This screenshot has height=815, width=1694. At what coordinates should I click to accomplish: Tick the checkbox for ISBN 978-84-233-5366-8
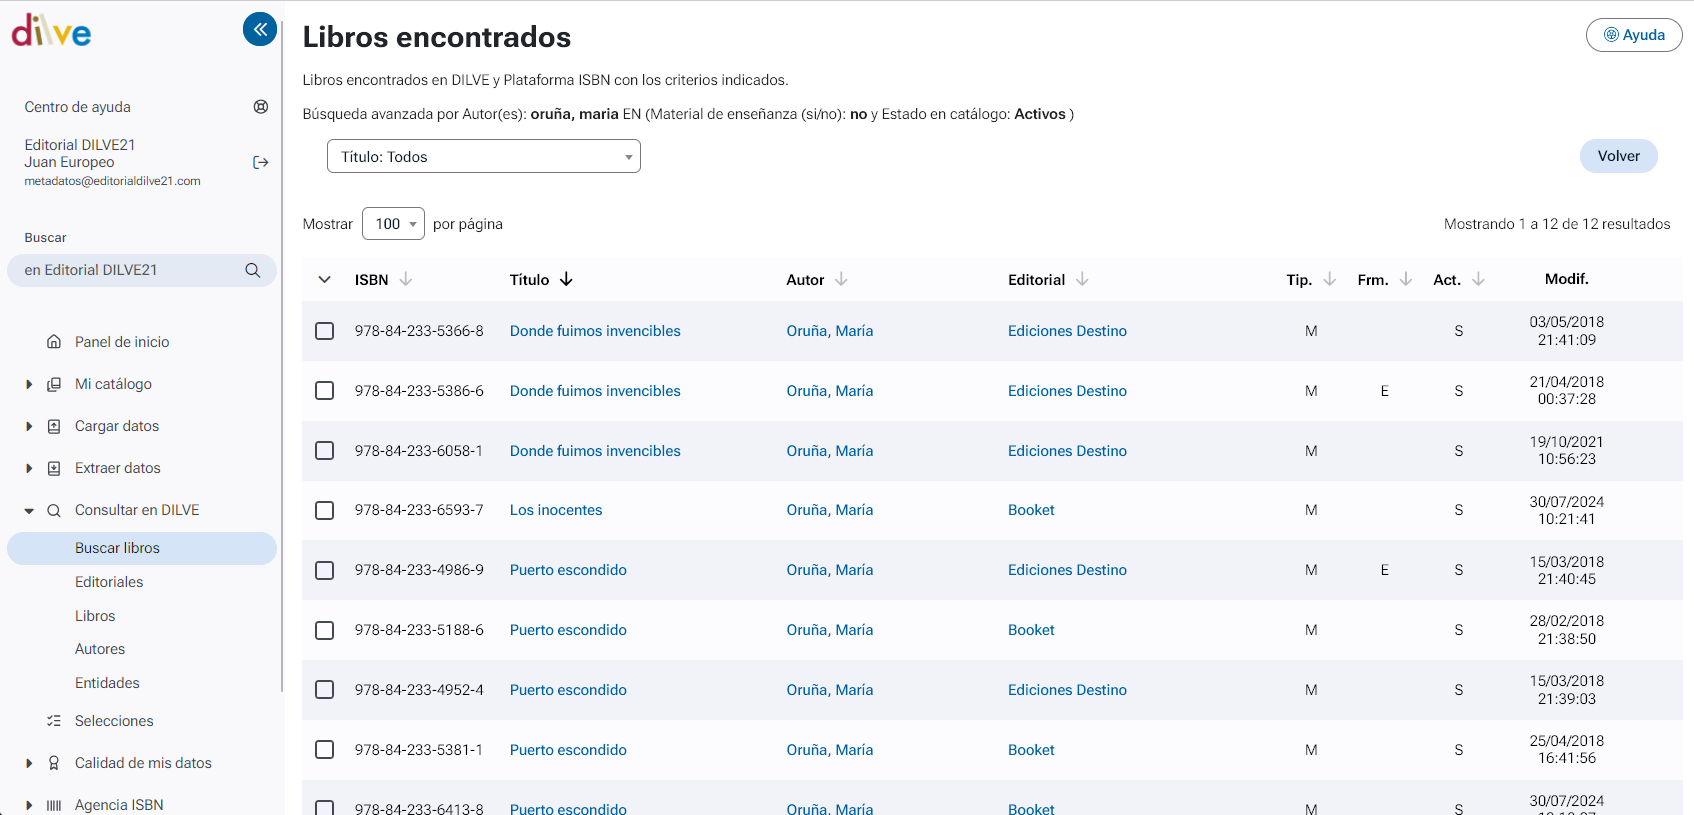325,331
